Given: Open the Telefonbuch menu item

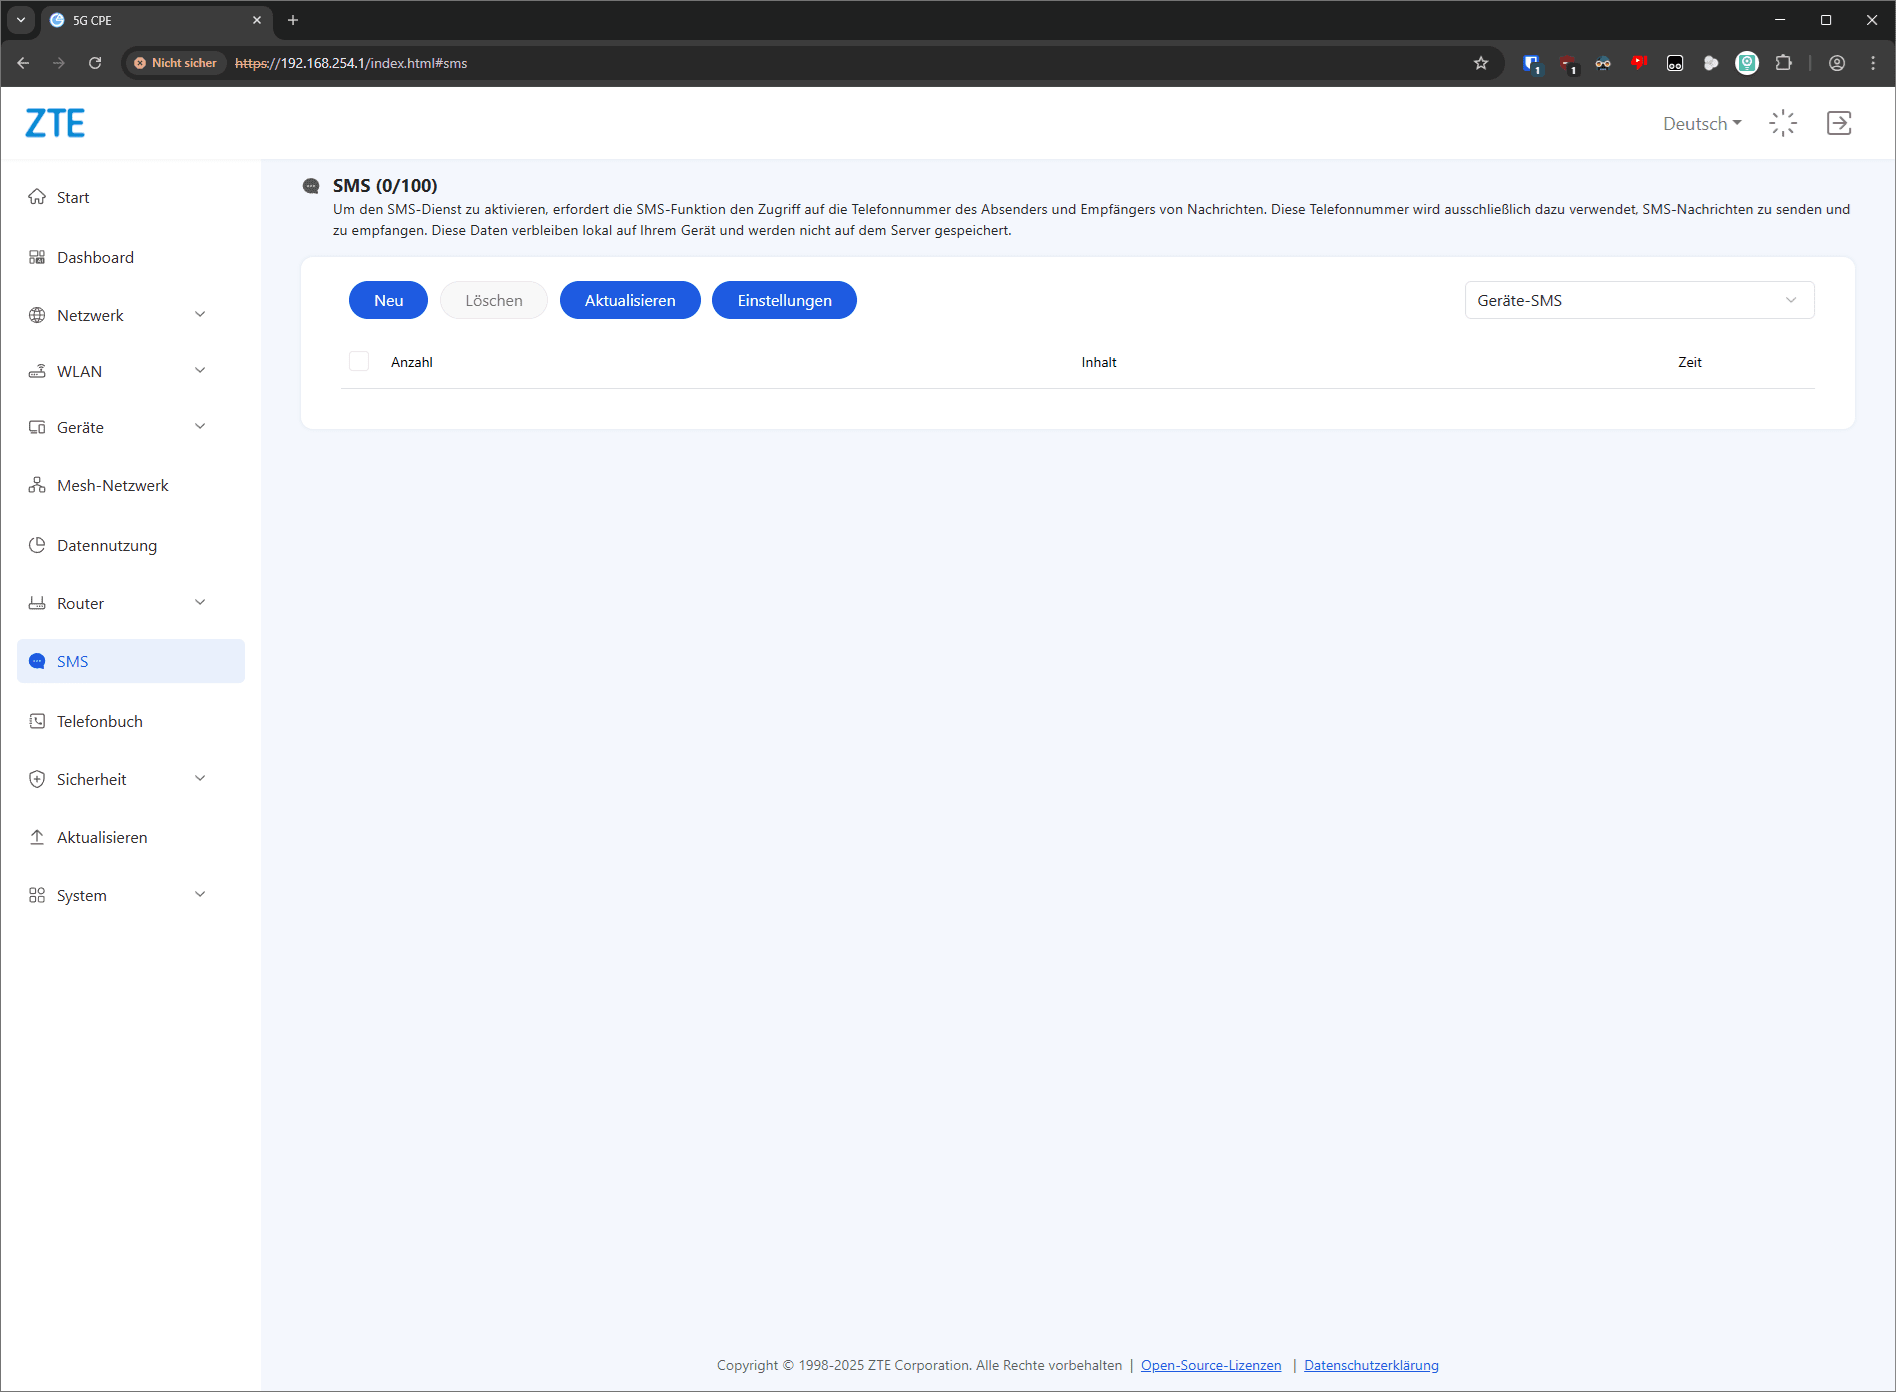Looking at the screenshot, I should (100, 722).
